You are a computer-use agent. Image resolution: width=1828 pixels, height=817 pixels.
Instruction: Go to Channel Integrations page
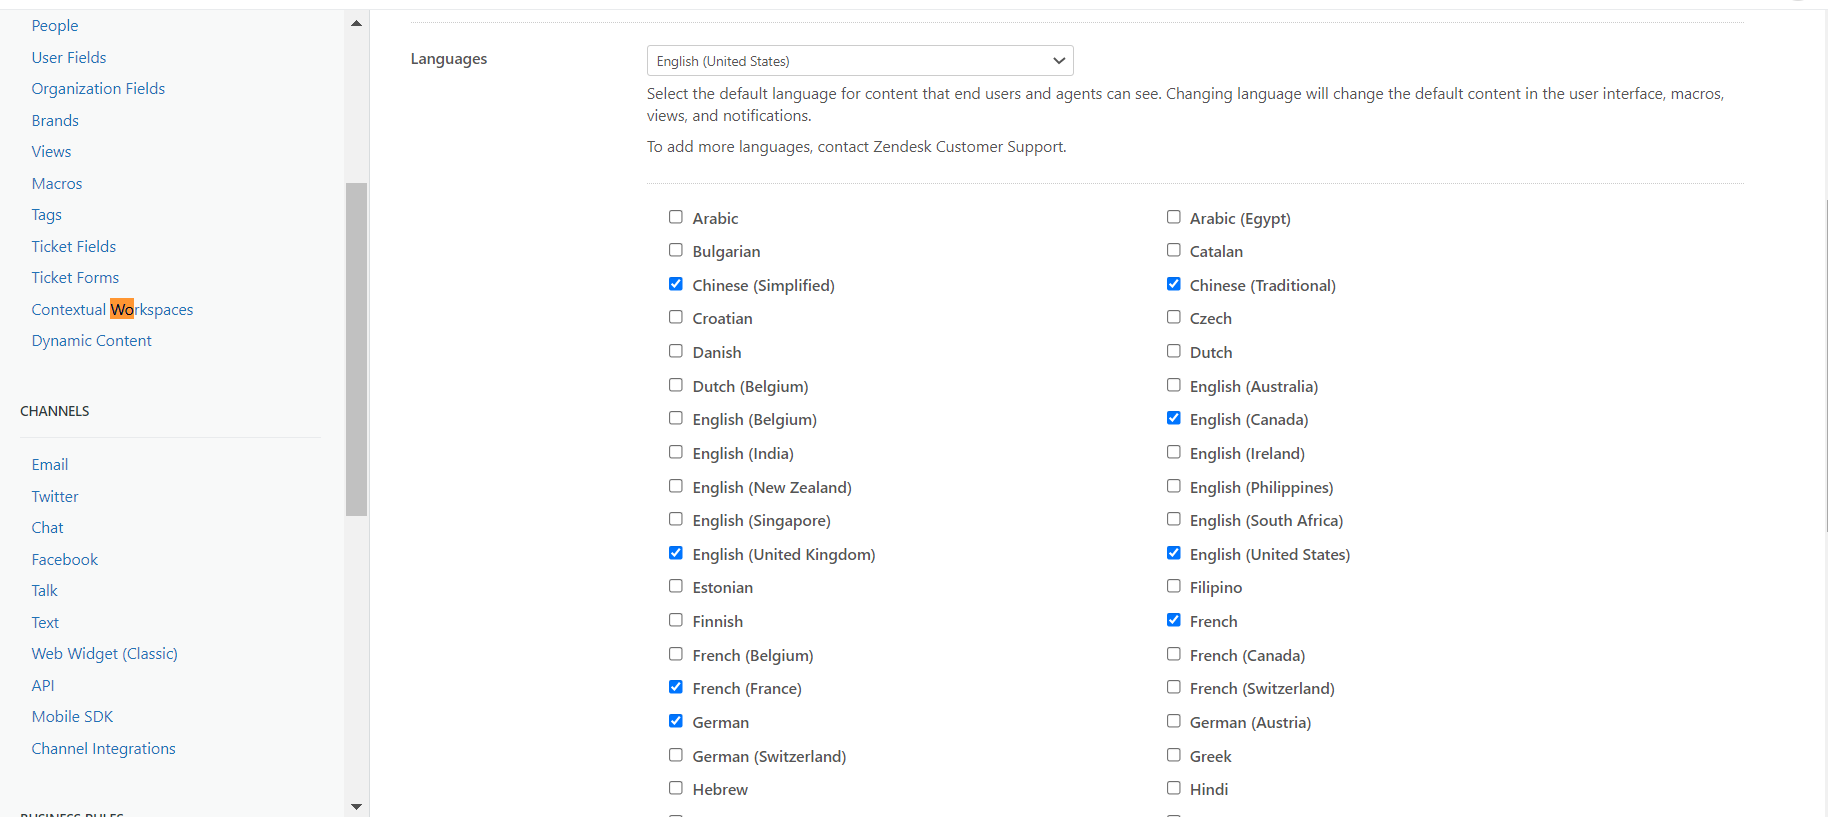[x=104, y=749]
